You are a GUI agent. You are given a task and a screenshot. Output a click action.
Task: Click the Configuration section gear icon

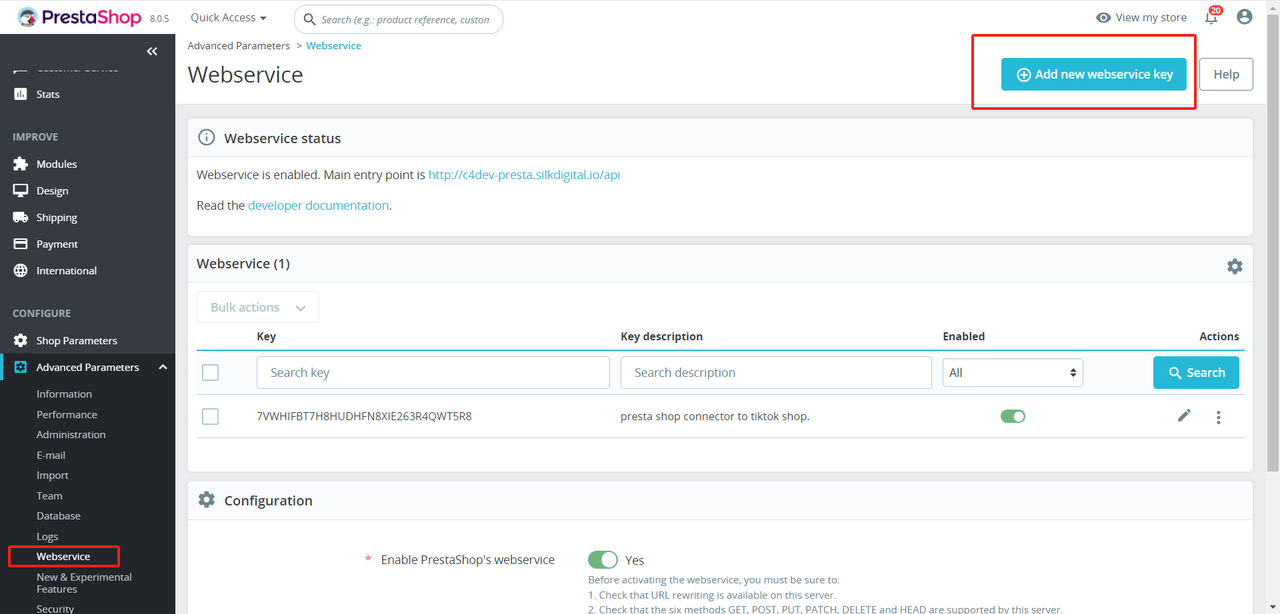click(206, 500)
